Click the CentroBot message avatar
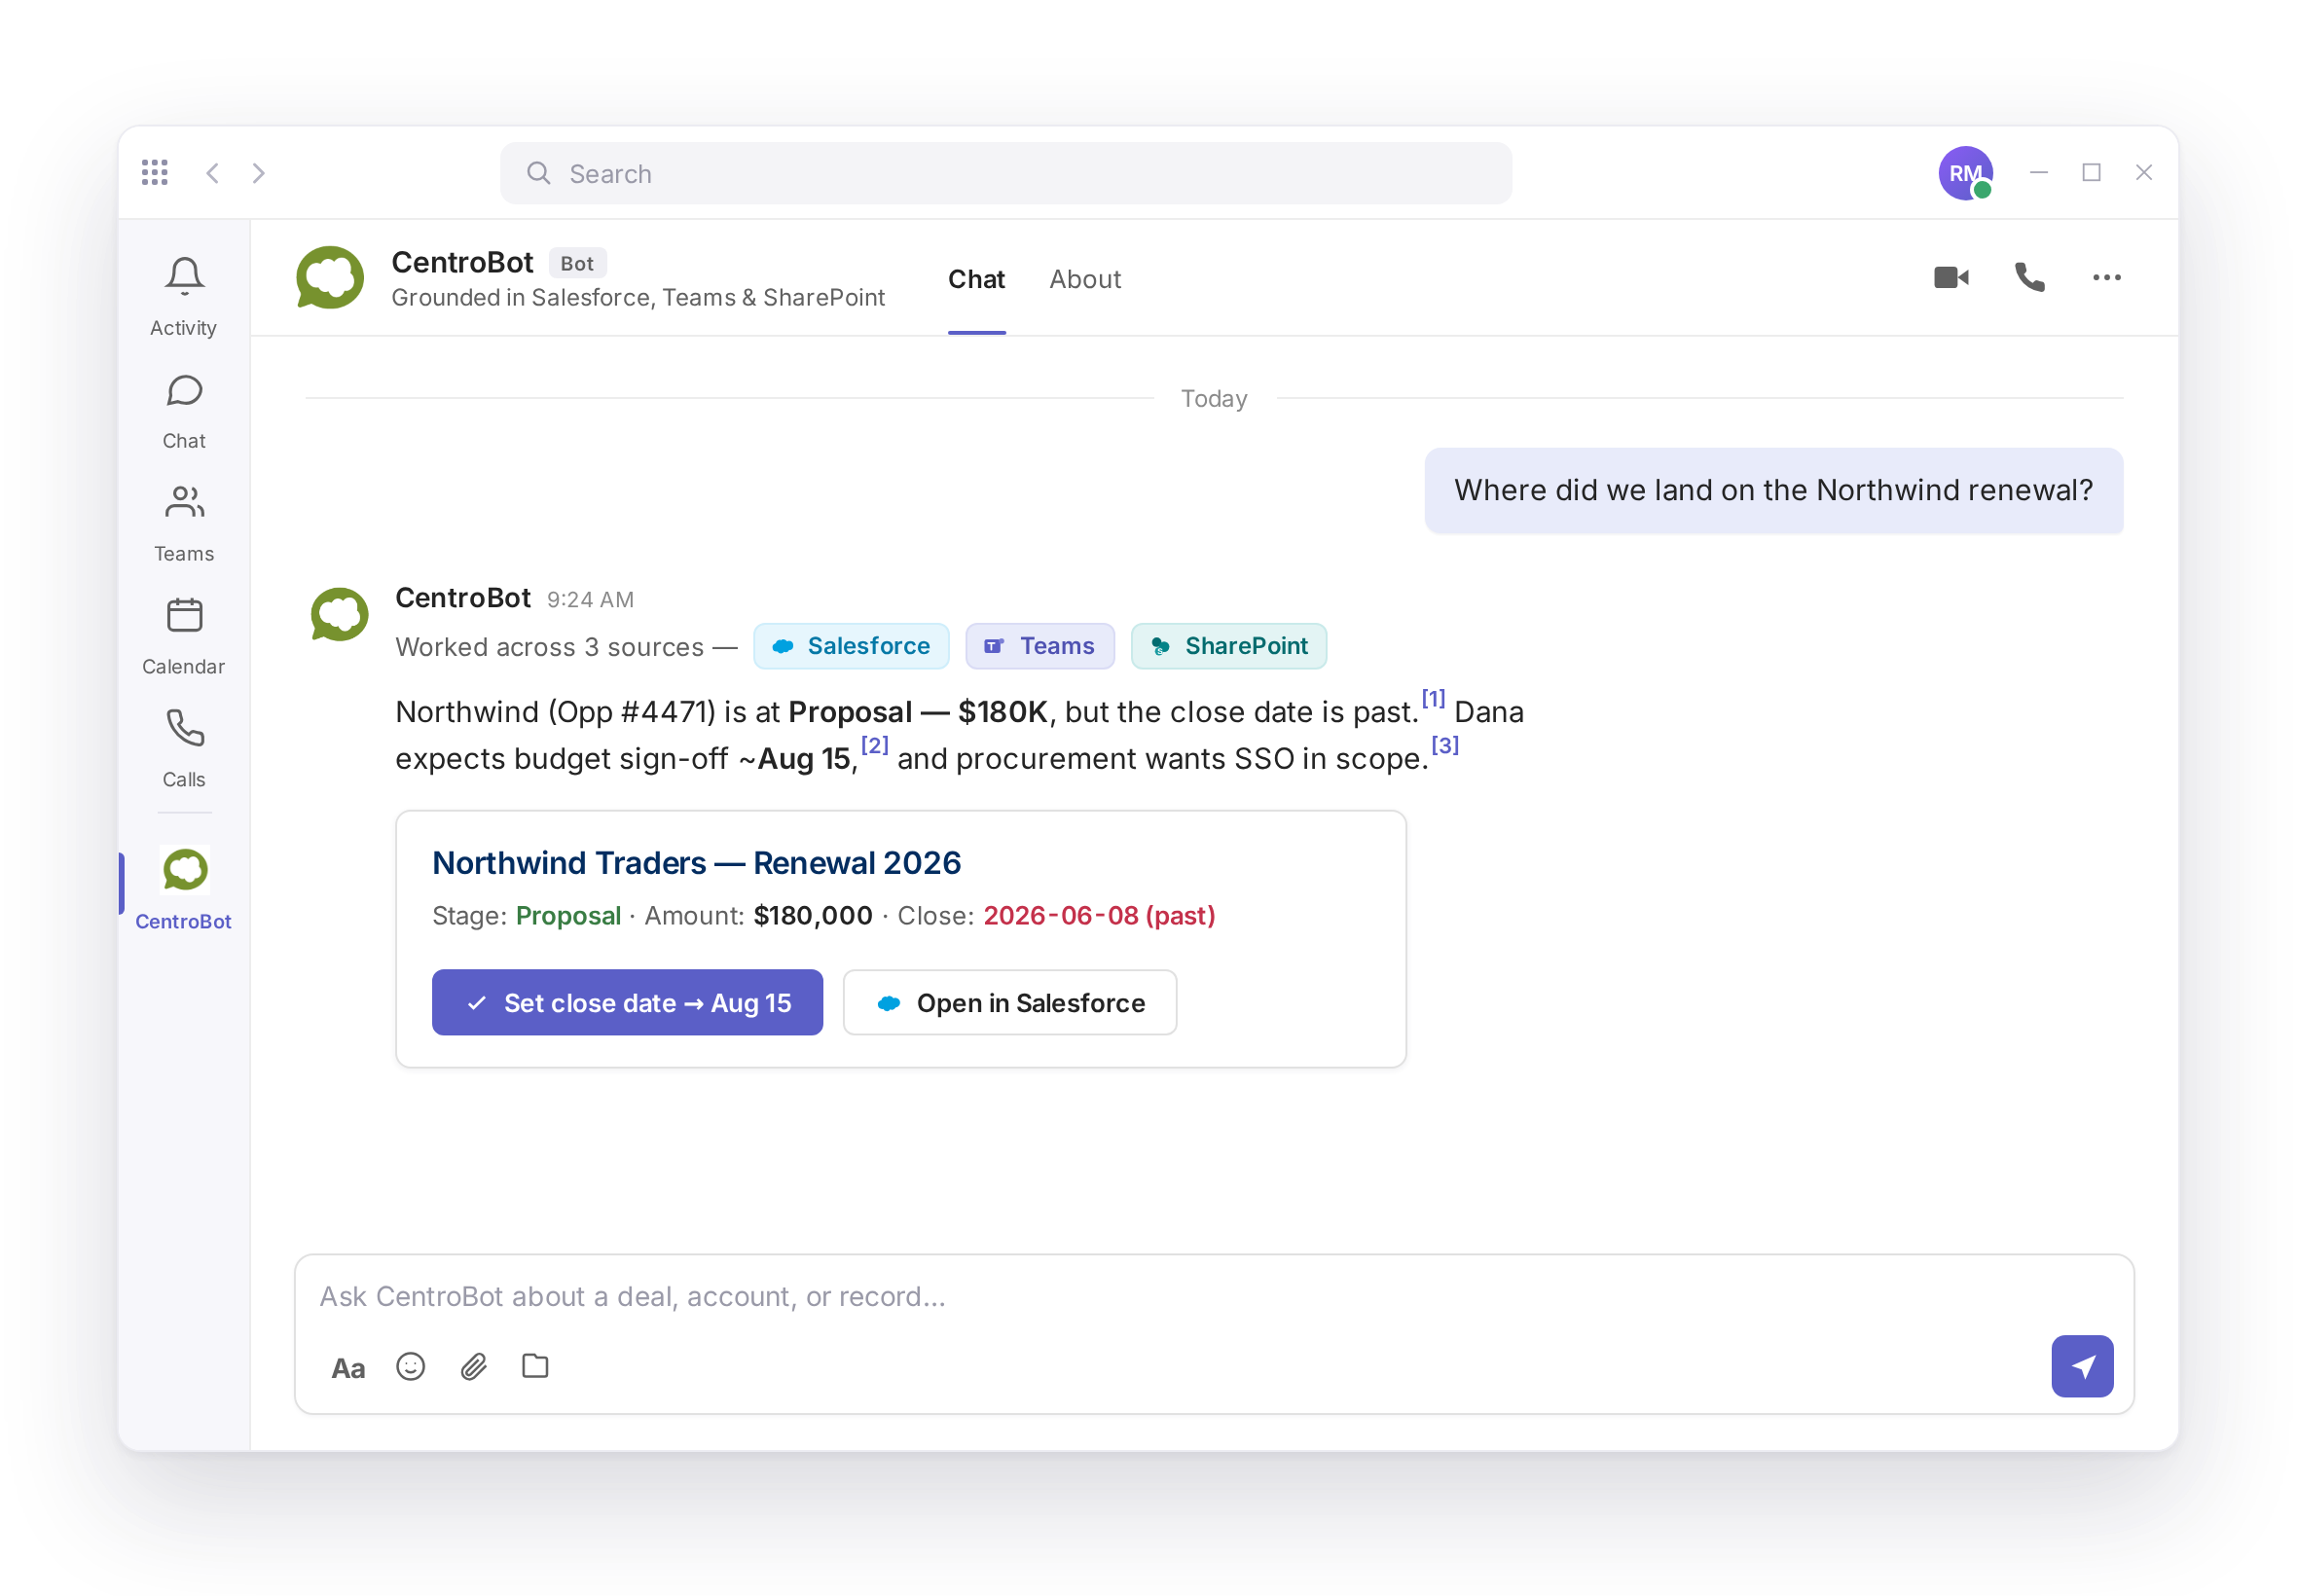Viewport: 2297px width, 1596px height. [339, 614]
